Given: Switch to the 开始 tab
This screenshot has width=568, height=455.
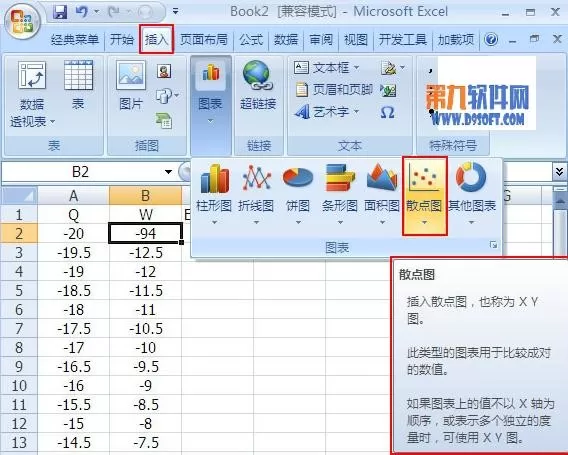Looking at the screenshot, I should point(122,39).
